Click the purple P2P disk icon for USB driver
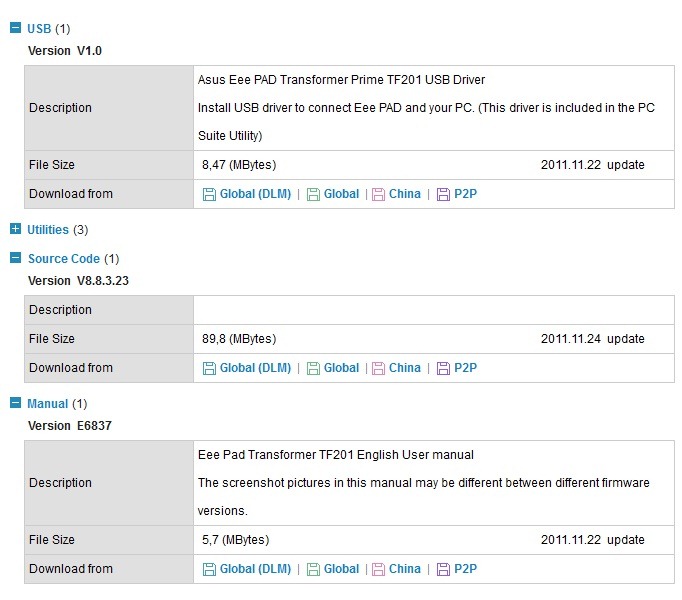The height and width of the screenshot is (600, 682). click(443, 194)
